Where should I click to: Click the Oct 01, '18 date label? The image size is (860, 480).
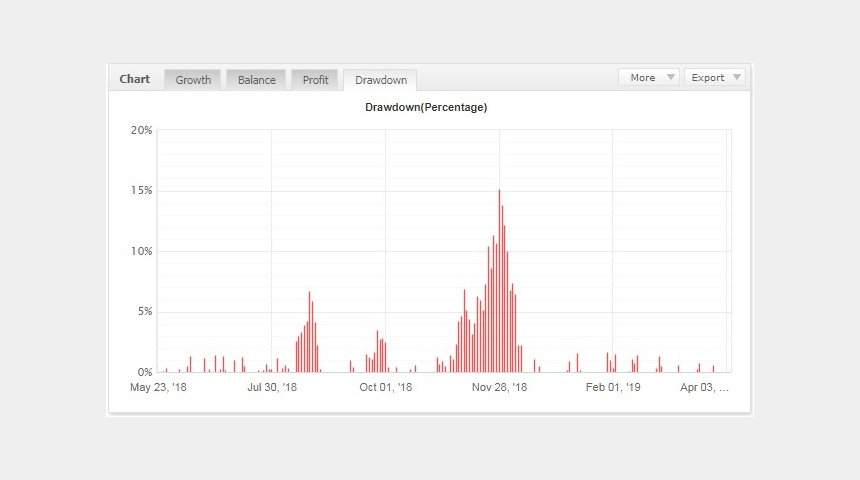386,387
